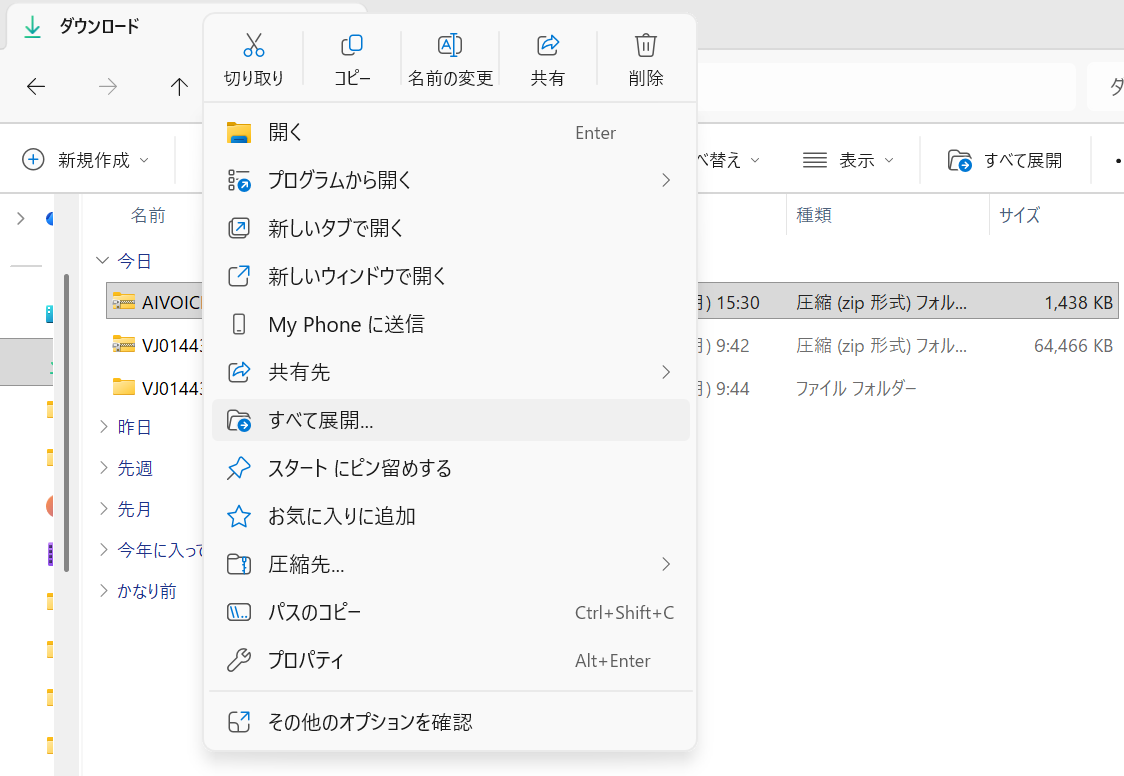The image size is (1124, 776).
Task: Open the '表示' view dropdown
Action: pos(848,160)
